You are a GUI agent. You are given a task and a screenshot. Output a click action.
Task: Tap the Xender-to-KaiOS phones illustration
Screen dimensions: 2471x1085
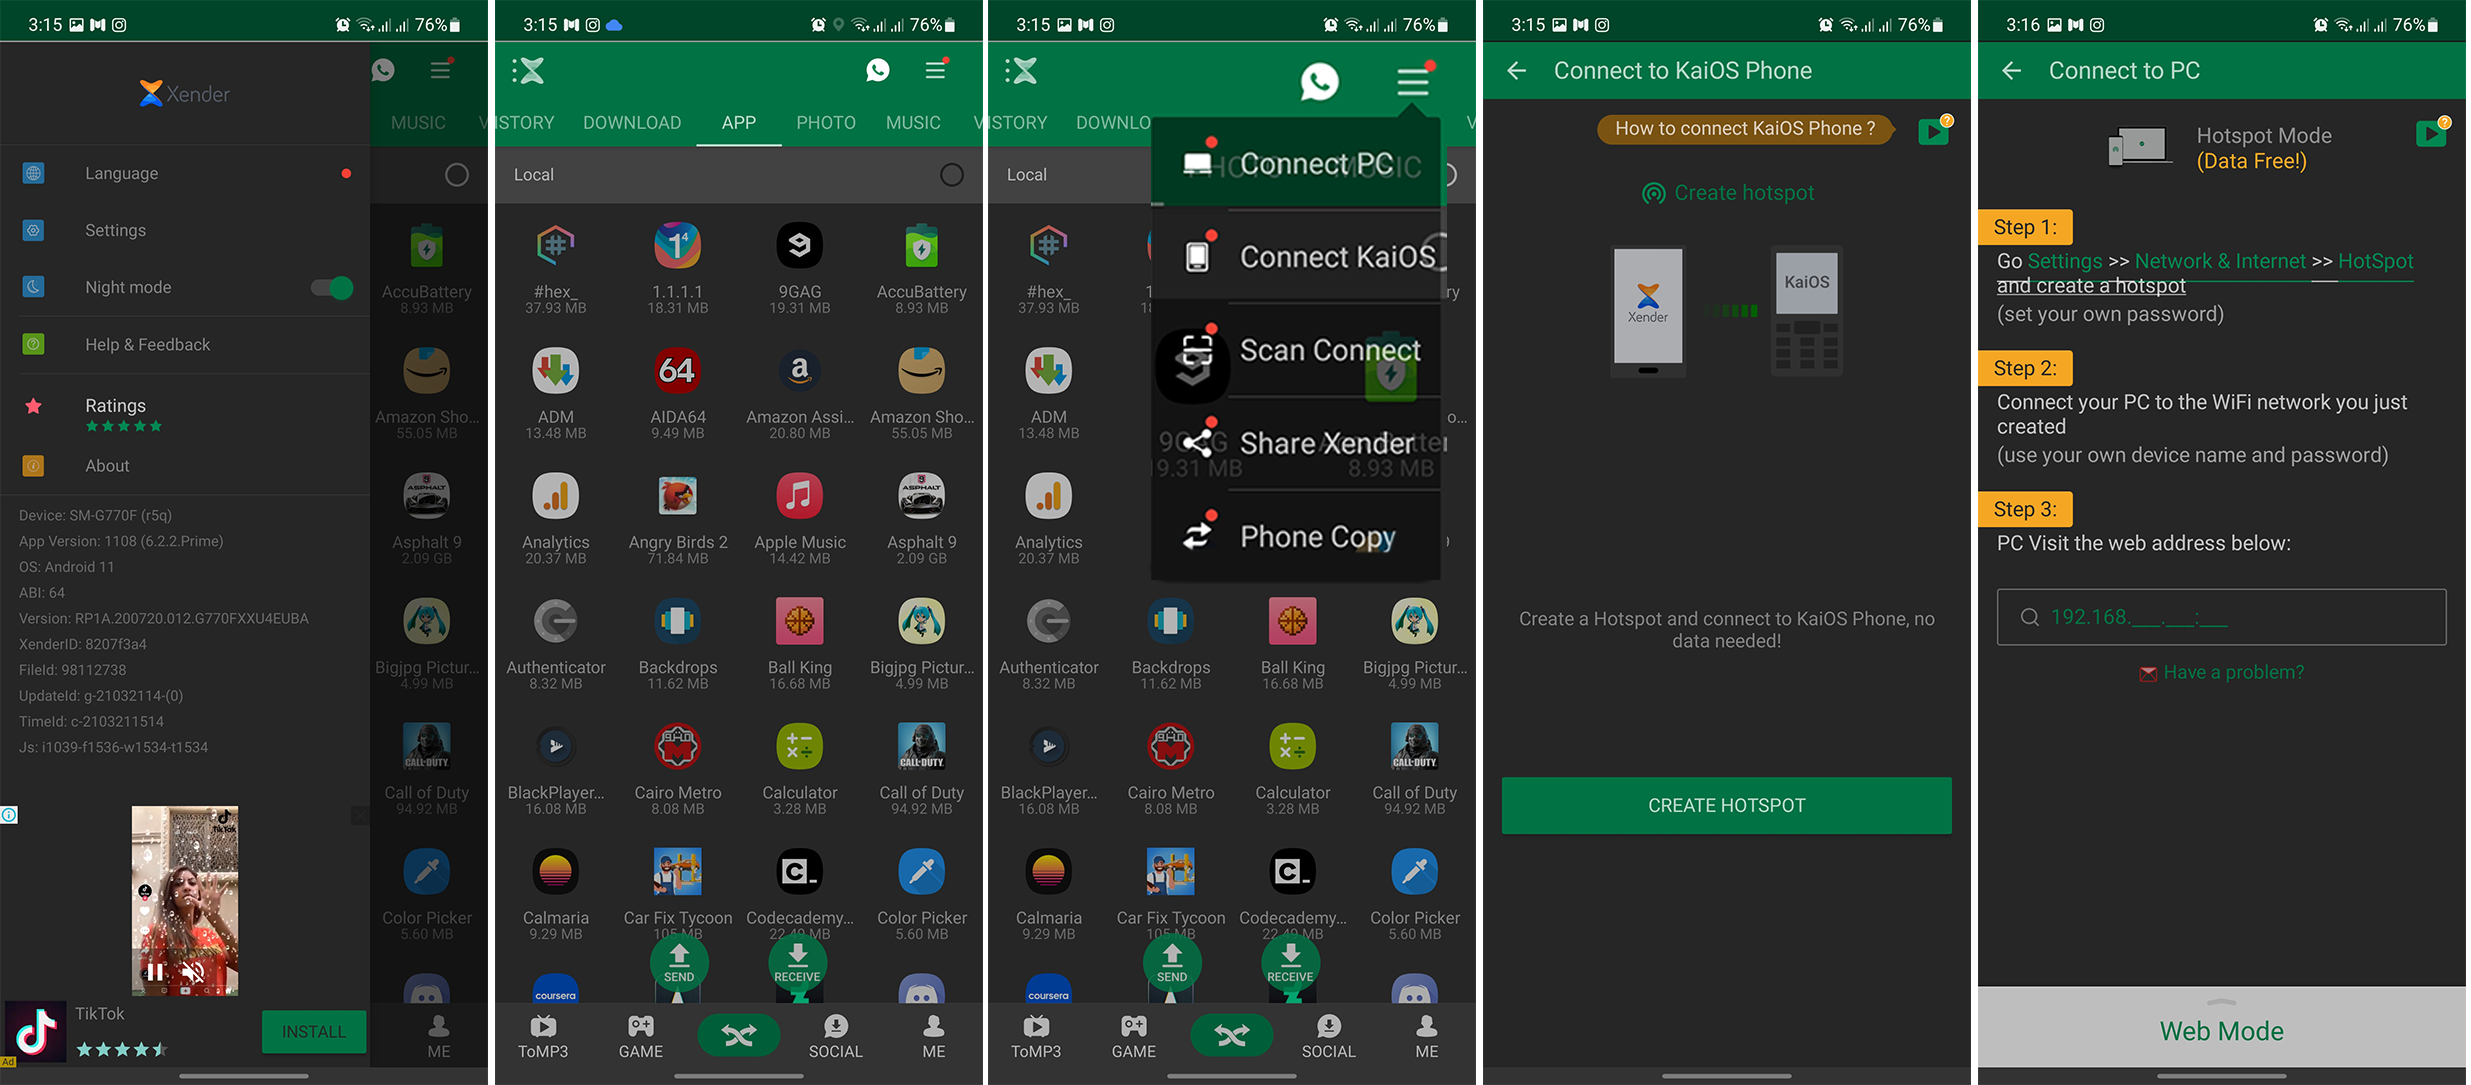coord(1727,311)
